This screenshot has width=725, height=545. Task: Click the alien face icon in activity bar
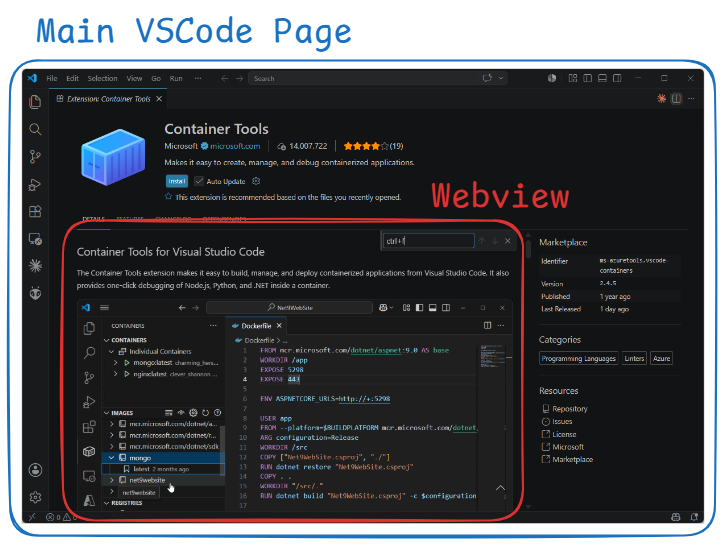35,293
